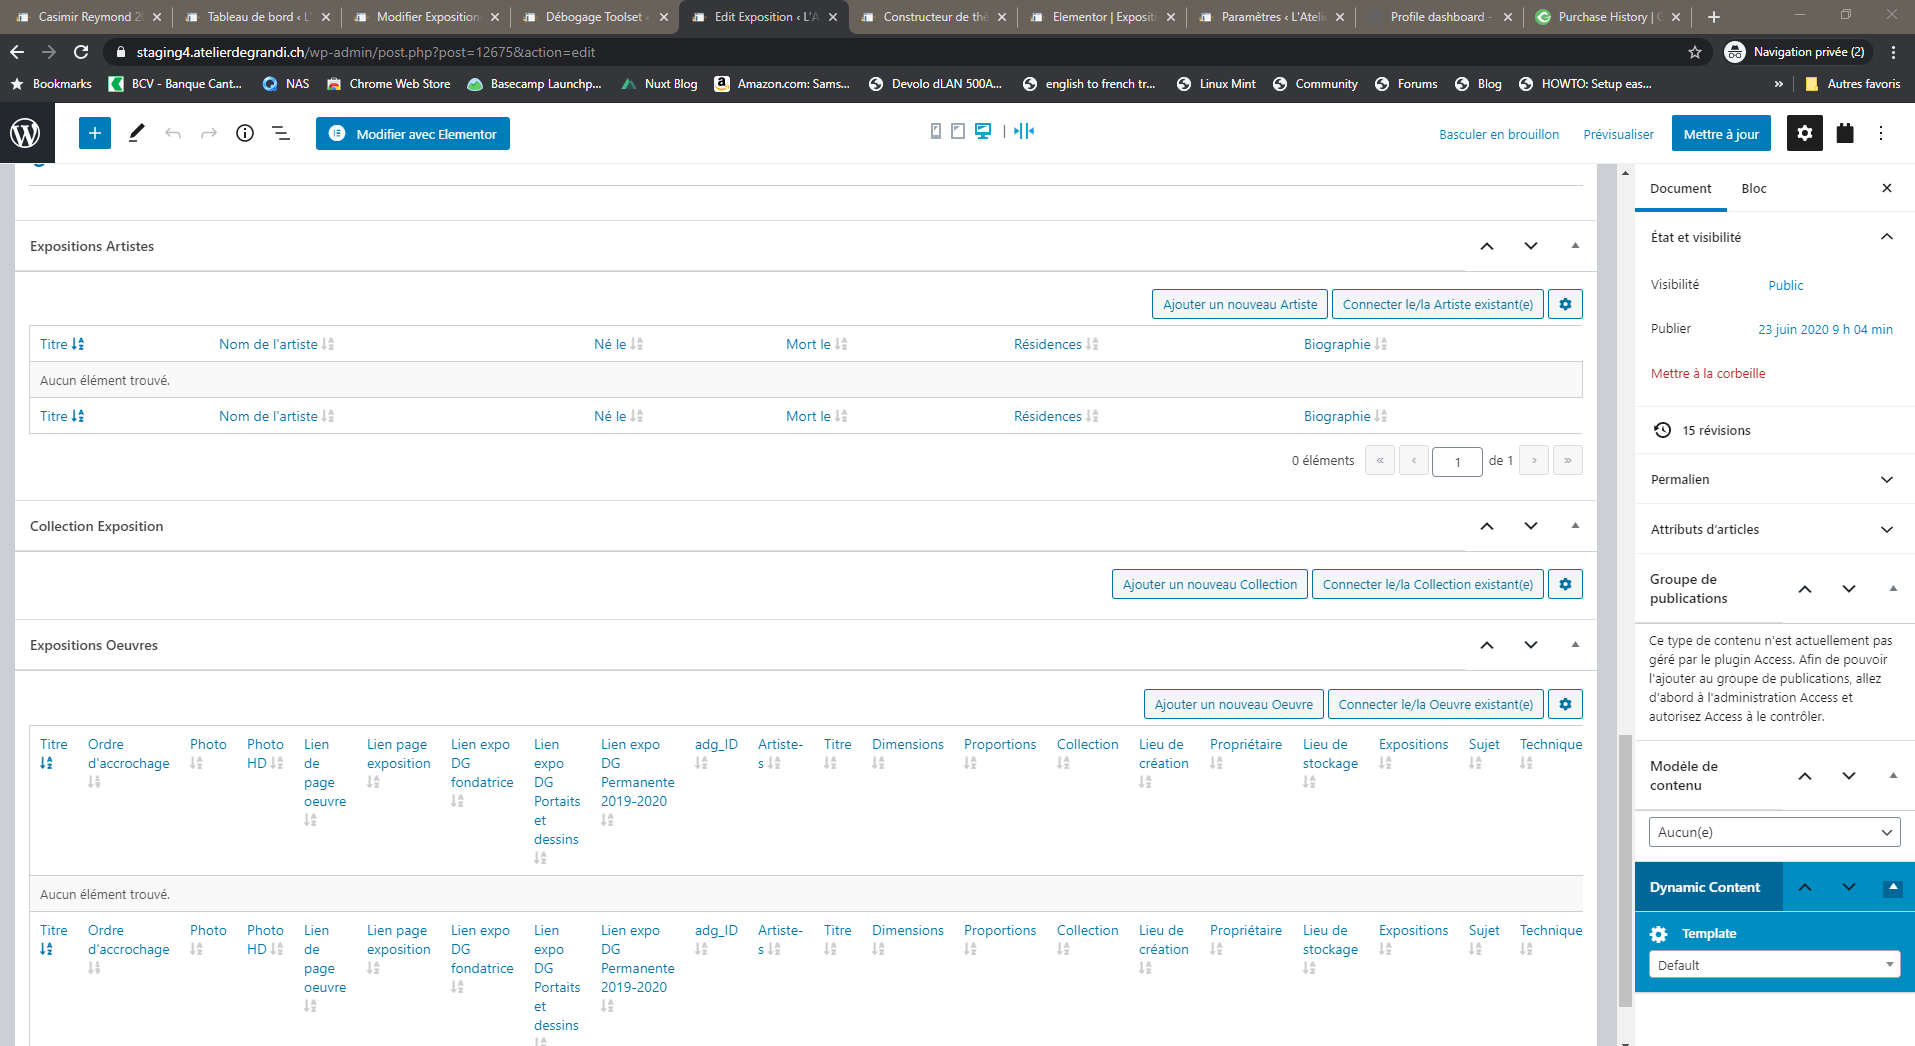Click the pagination current page field
Viewport: 1915px width, 1046px height.
[1457, 461]
